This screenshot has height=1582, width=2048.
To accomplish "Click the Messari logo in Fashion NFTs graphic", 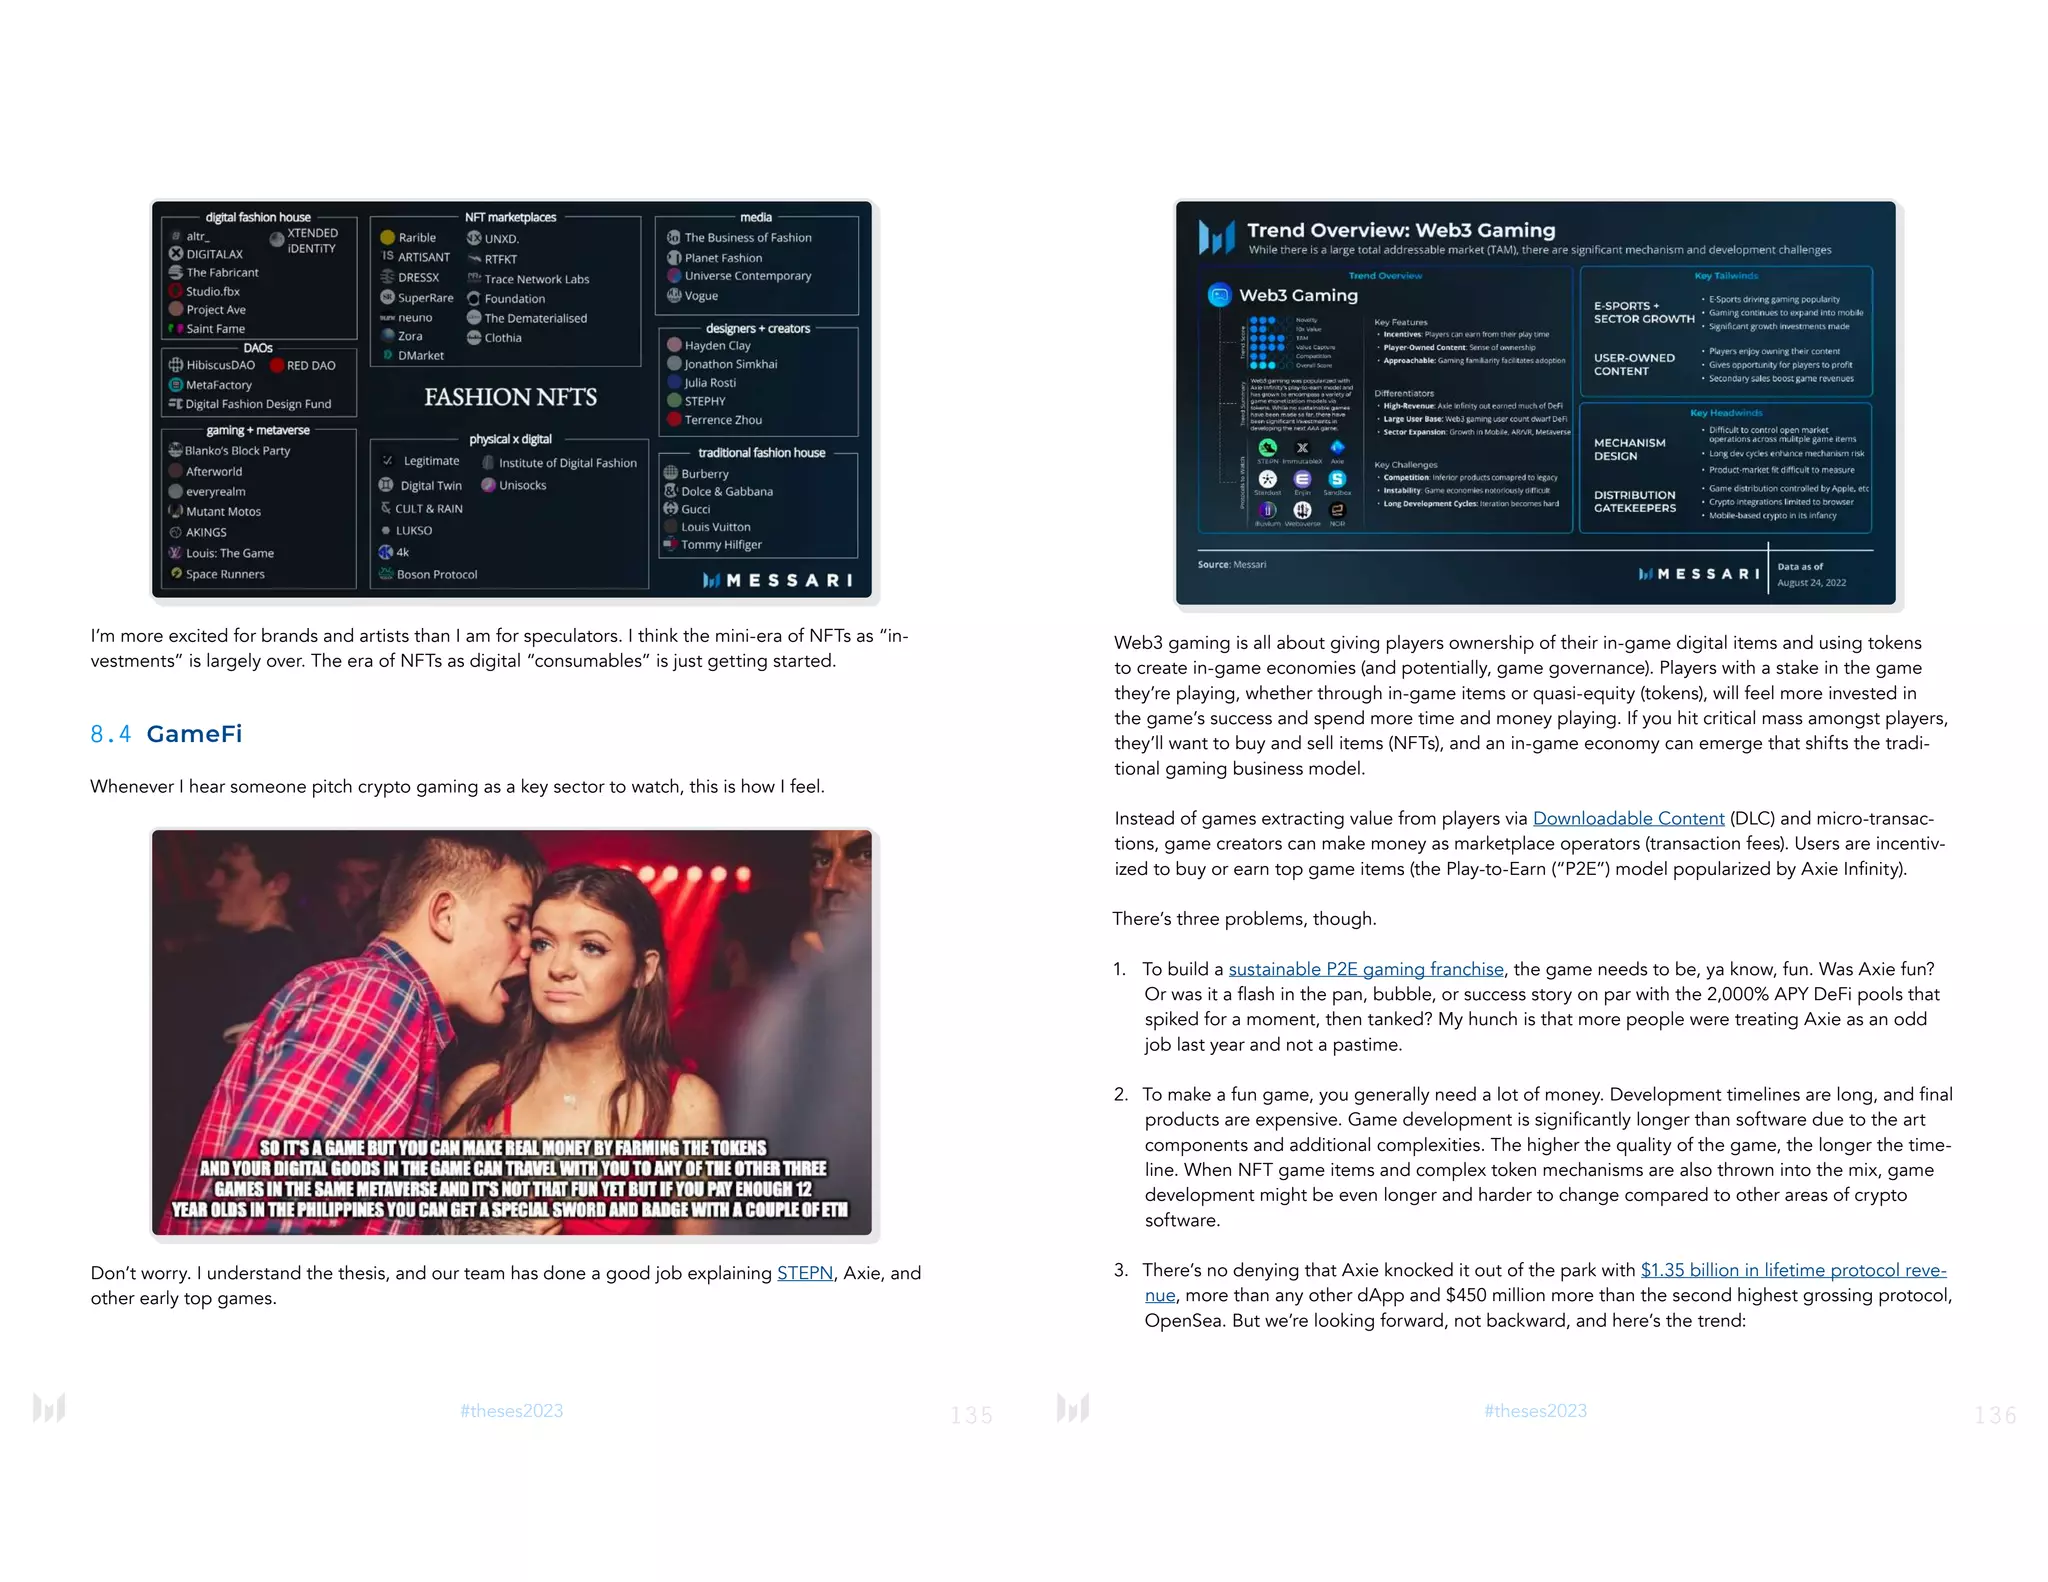I will click(x=777, y=580).
